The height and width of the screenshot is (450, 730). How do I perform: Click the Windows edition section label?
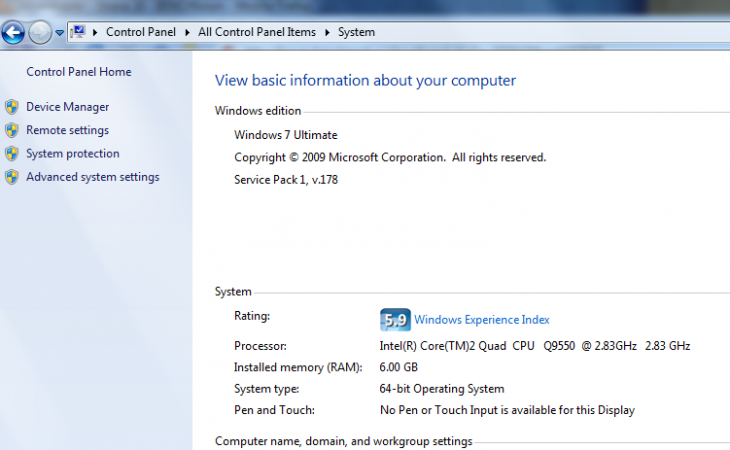tap(258, 111)
